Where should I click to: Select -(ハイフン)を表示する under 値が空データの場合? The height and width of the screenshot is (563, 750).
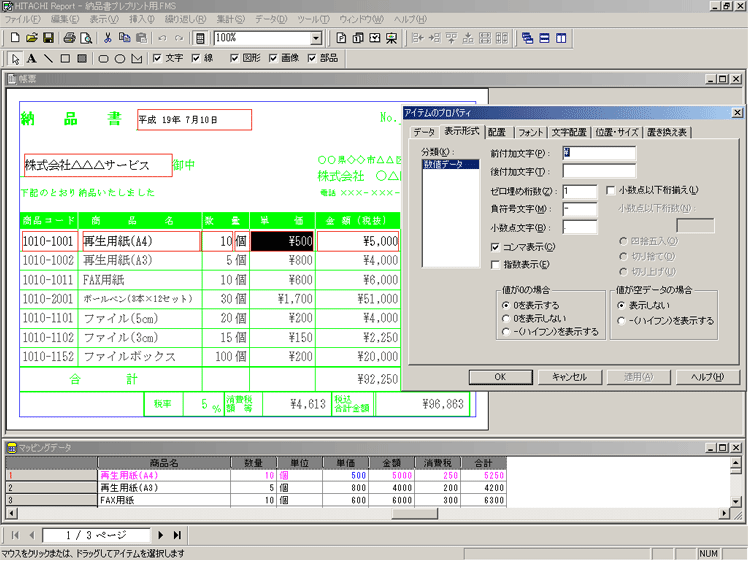pos(621,321)
